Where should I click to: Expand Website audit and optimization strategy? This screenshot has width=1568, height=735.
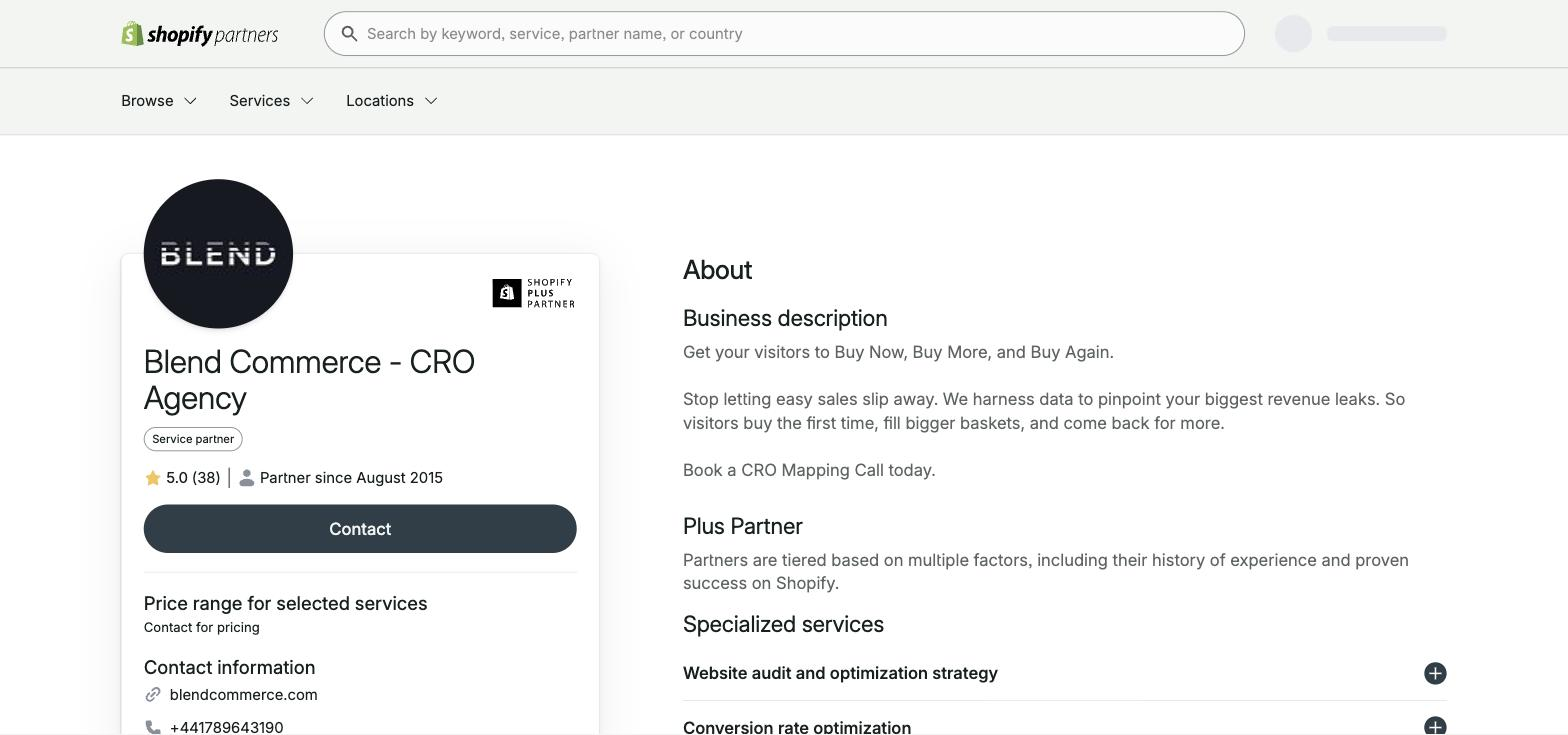click(x=1065, y=673)
